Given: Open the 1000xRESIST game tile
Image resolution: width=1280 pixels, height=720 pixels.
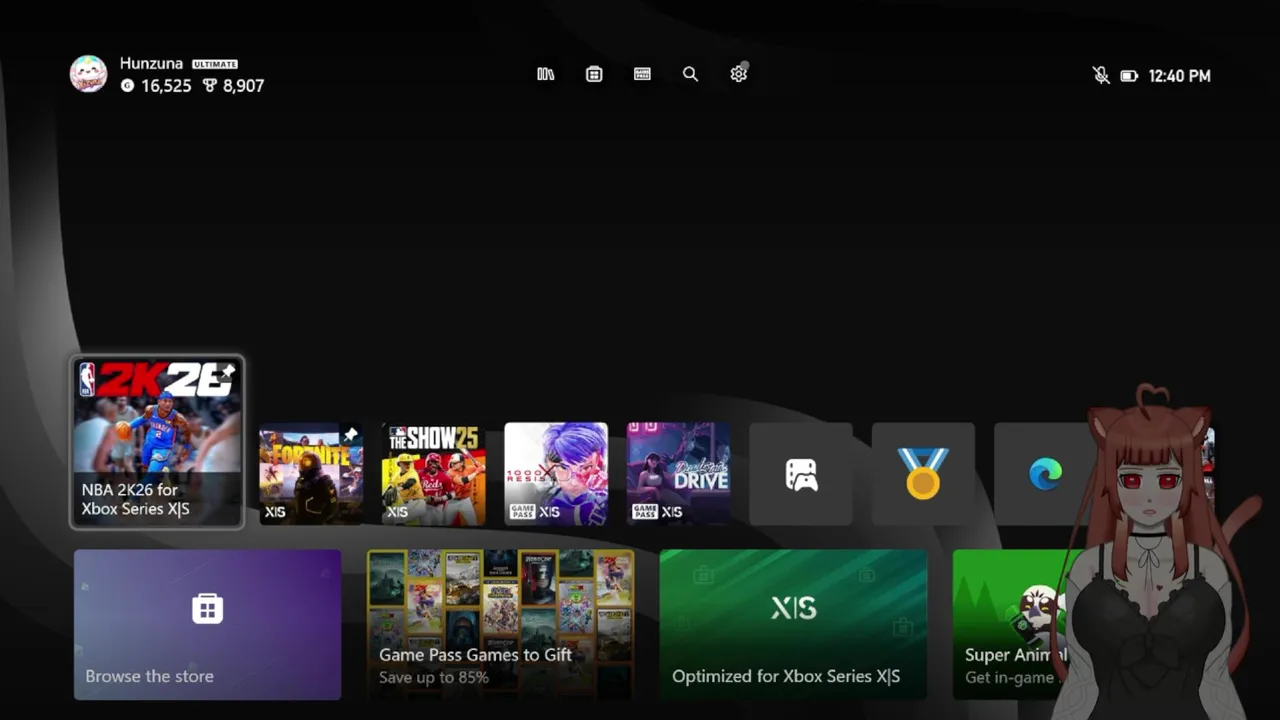Looking at the screenshot, I should (556, 474).
